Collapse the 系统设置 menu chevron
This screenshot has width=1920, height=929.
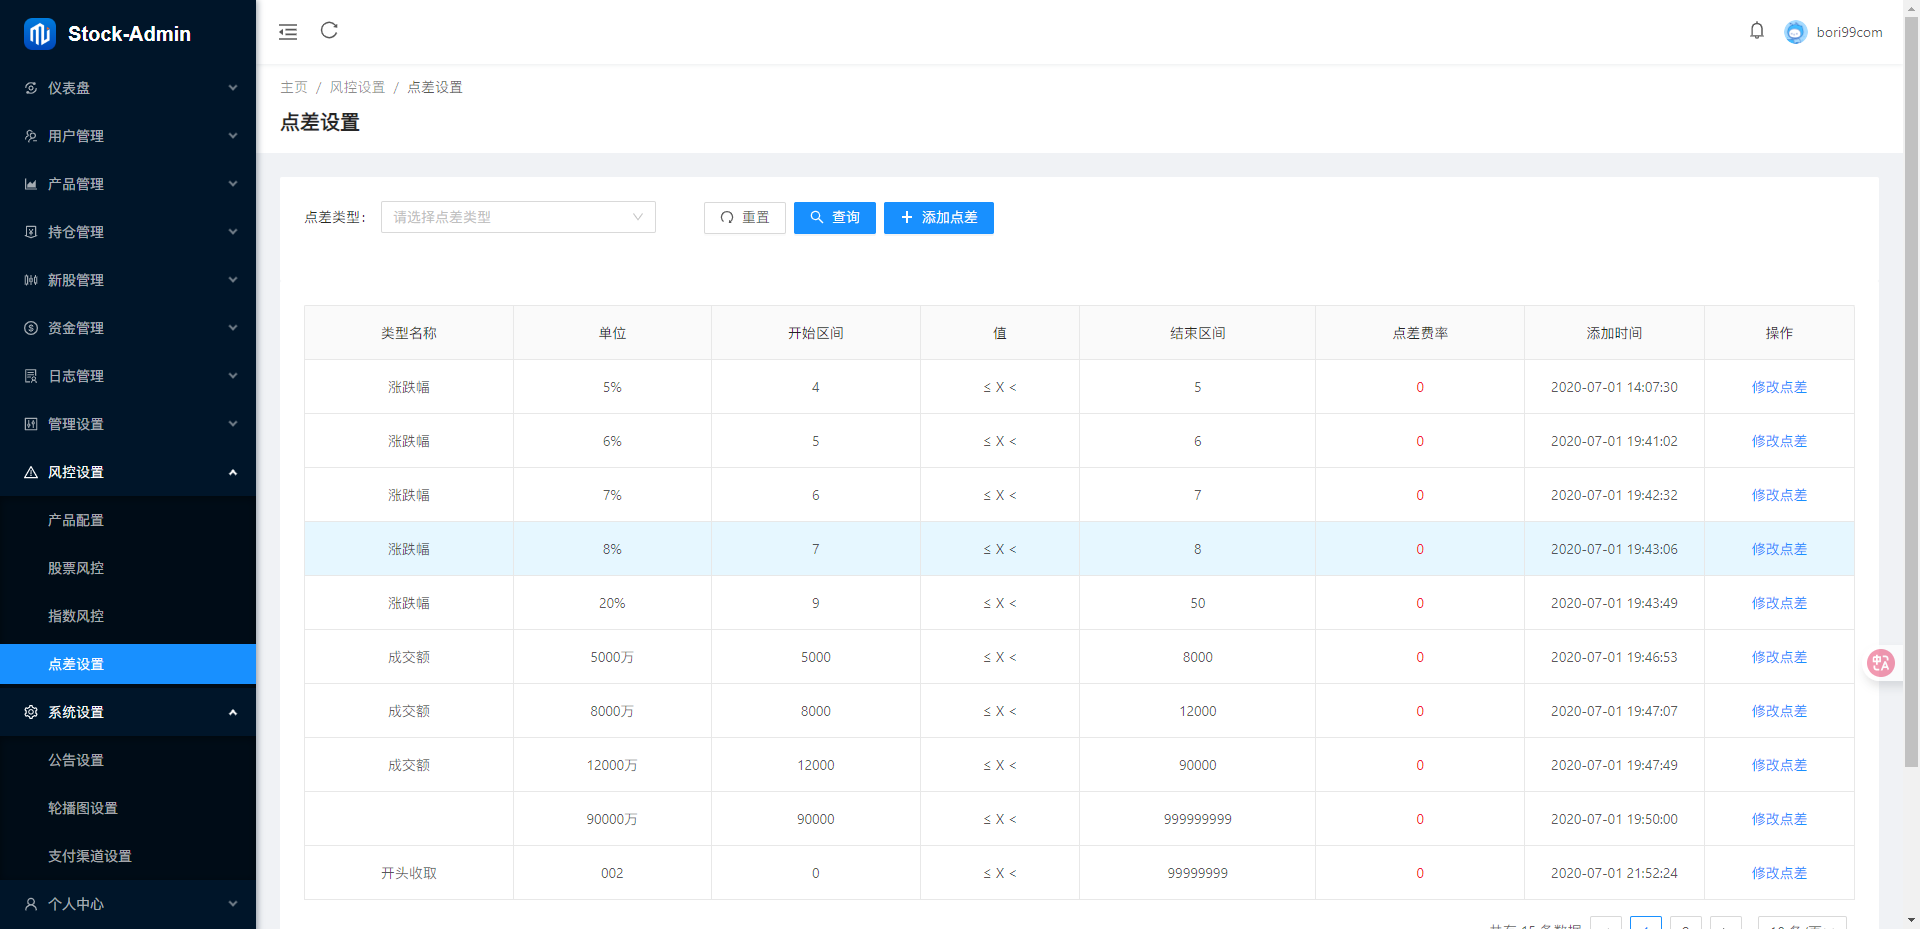tap(233, 712)
